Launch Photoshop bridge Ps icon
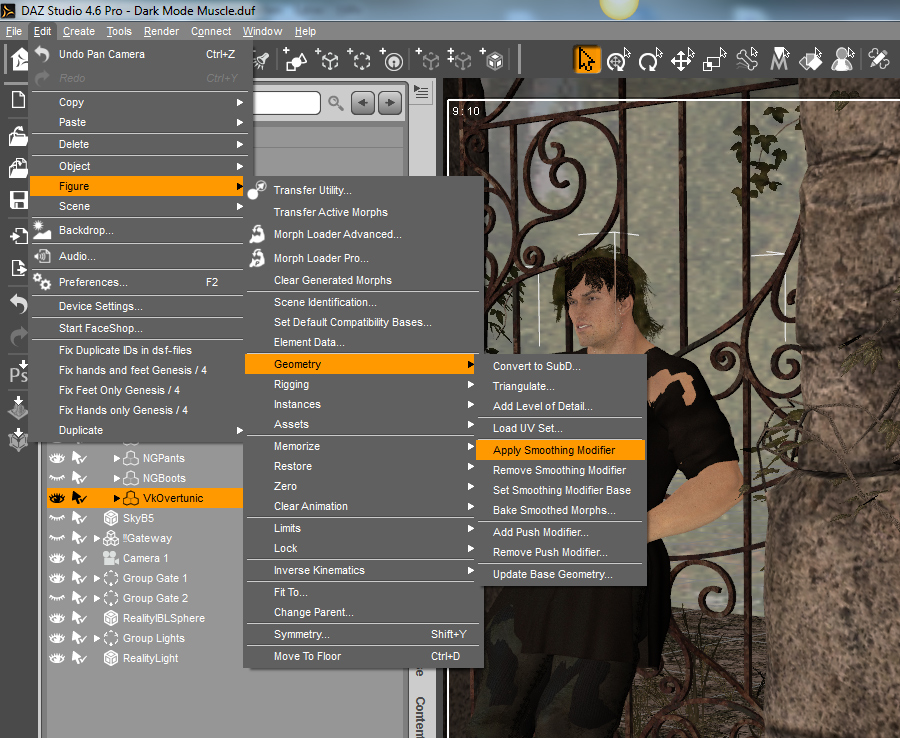This screenshot has width=900, height=738. tap(18, 372)
